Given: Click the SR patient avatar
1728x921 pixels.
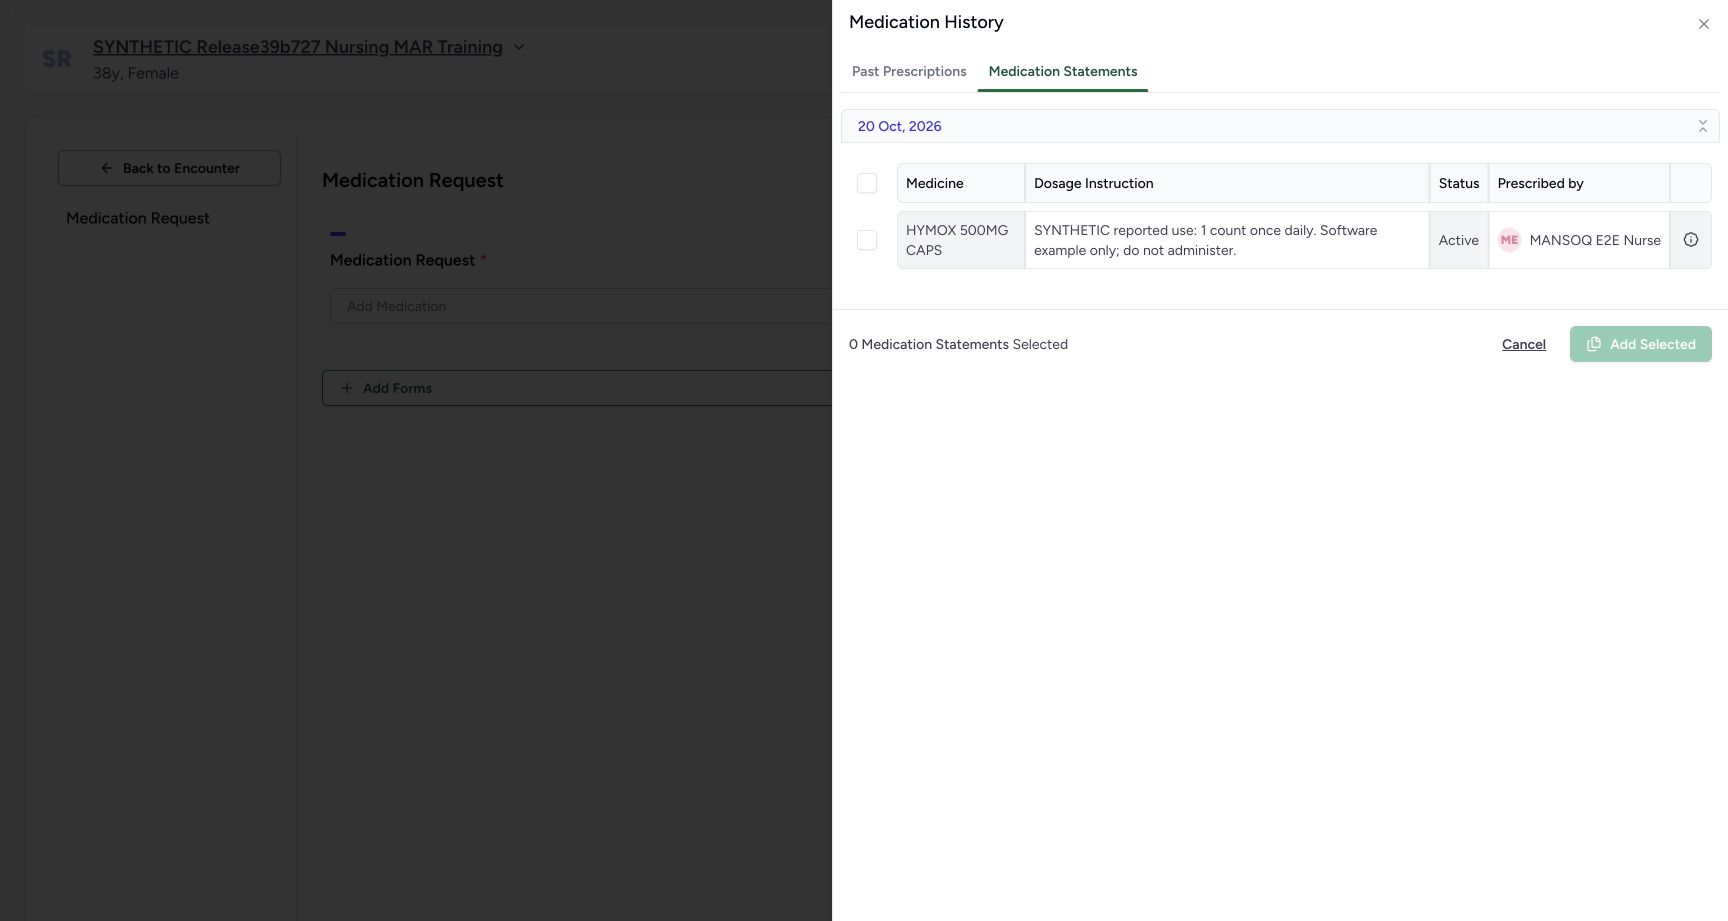Looking at the screenshot, I should pyautogui.click(x=57, y=60).
